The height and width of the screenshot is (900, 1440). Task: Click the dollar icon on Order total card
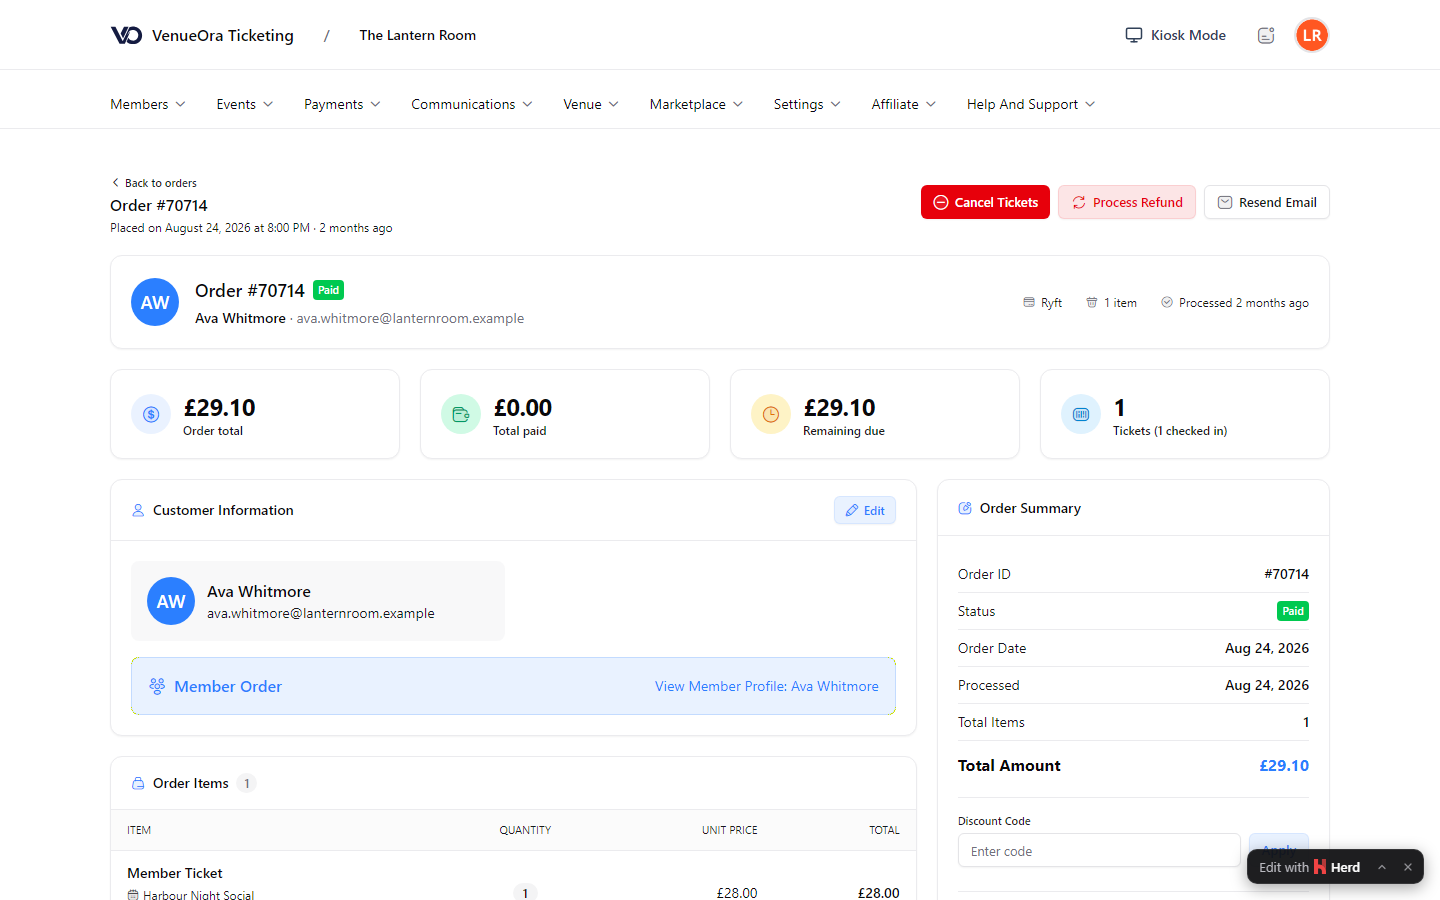point(151,414)
